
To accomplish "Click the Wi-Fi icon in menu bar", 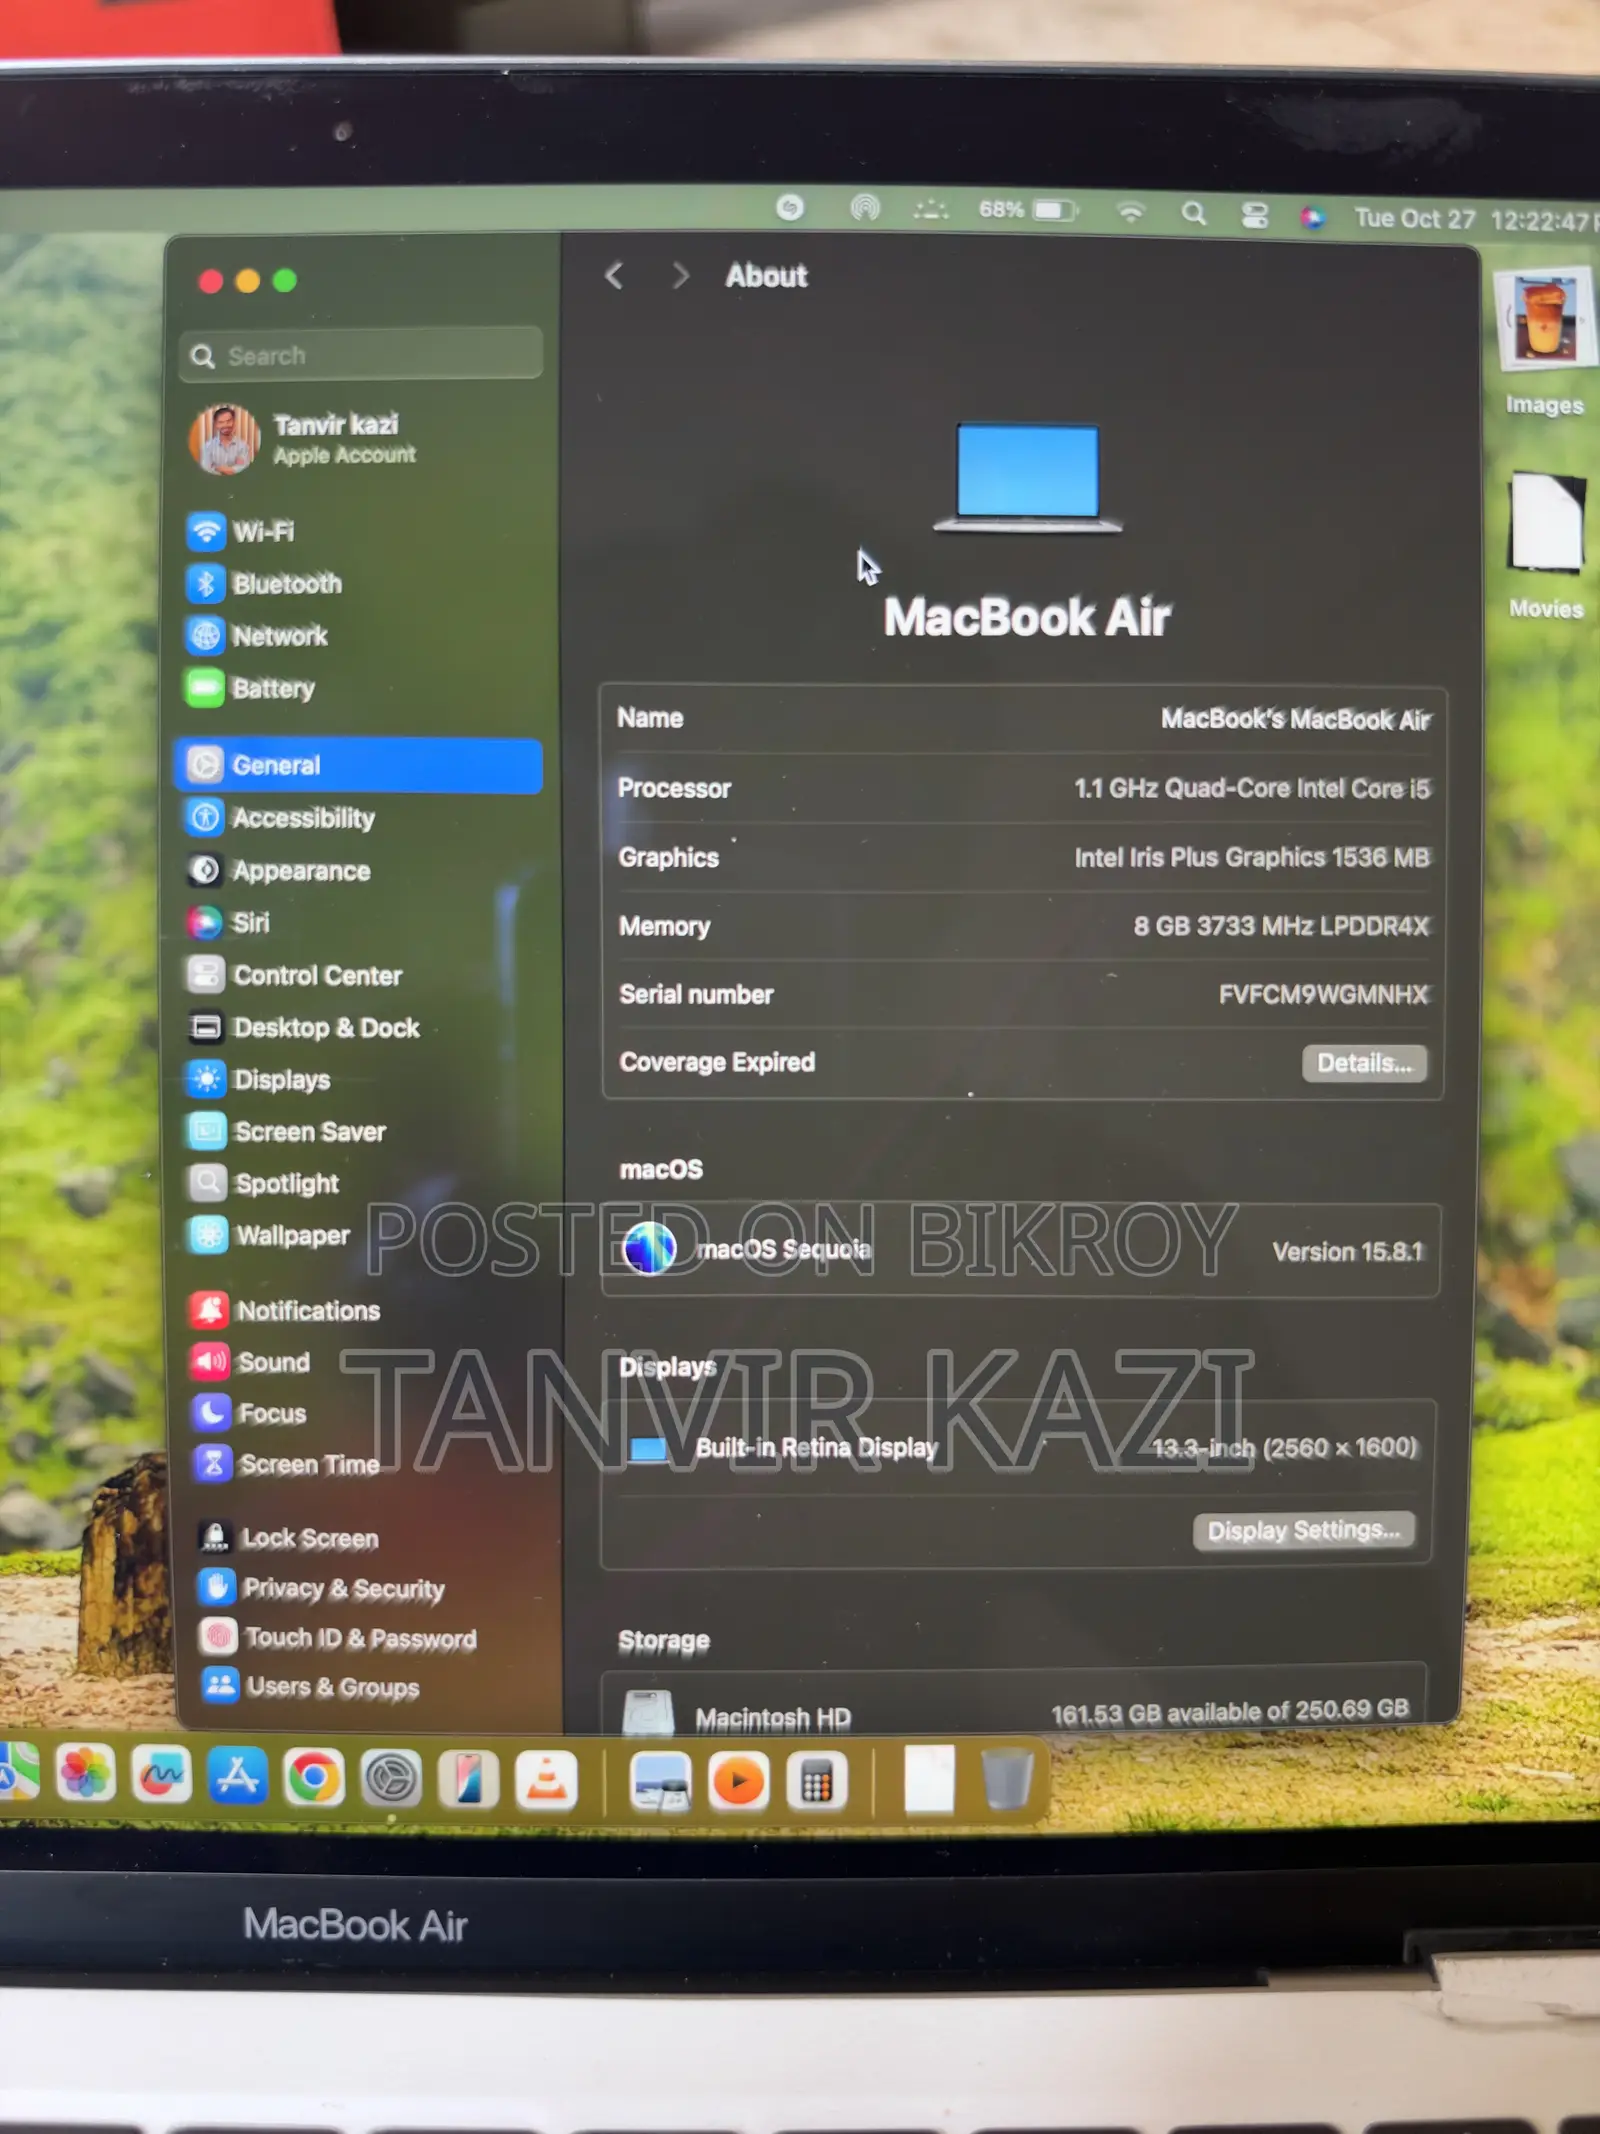I will coord(1130,212).
